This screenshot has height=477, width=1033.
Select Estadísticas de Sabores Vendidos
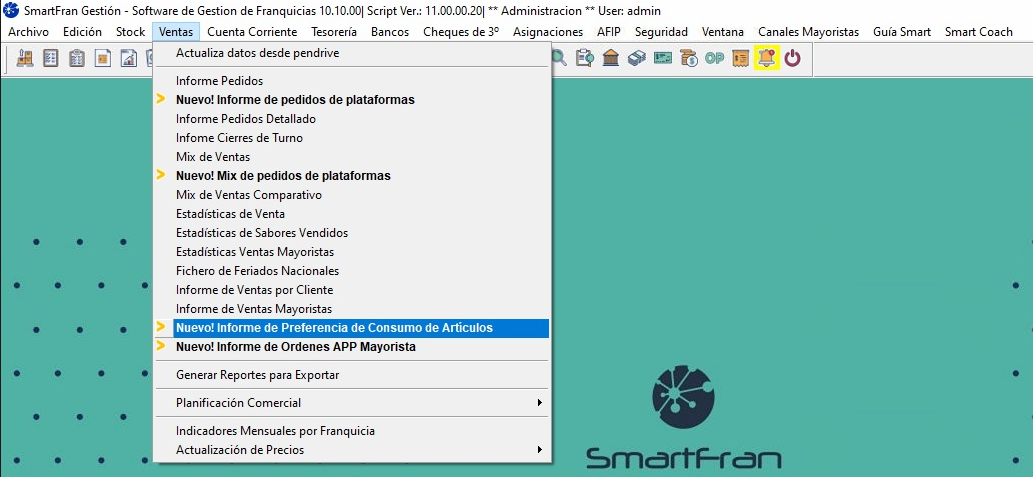352,233
